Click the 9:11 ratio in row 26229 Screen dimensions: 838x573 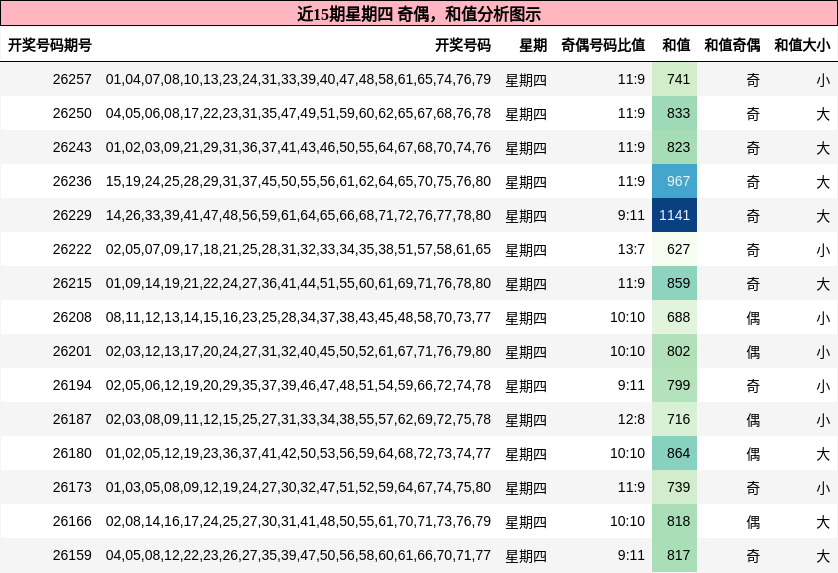pyautogui.click(x=631, y=215)
